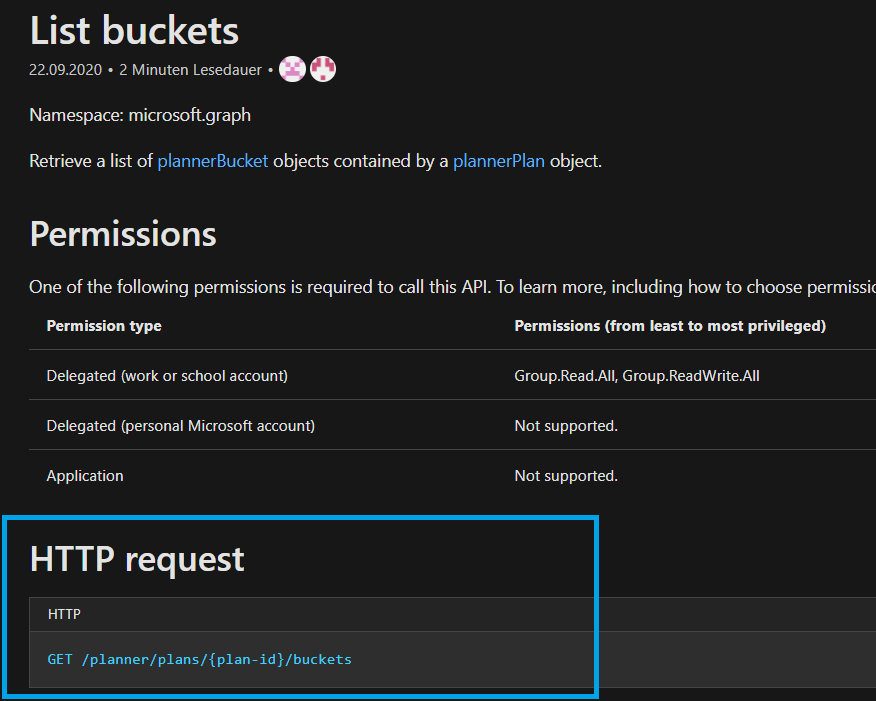This screenshot has height=701, width=876.
Task: Click the Namespace: microsoft.graph line
Action: 140,115
